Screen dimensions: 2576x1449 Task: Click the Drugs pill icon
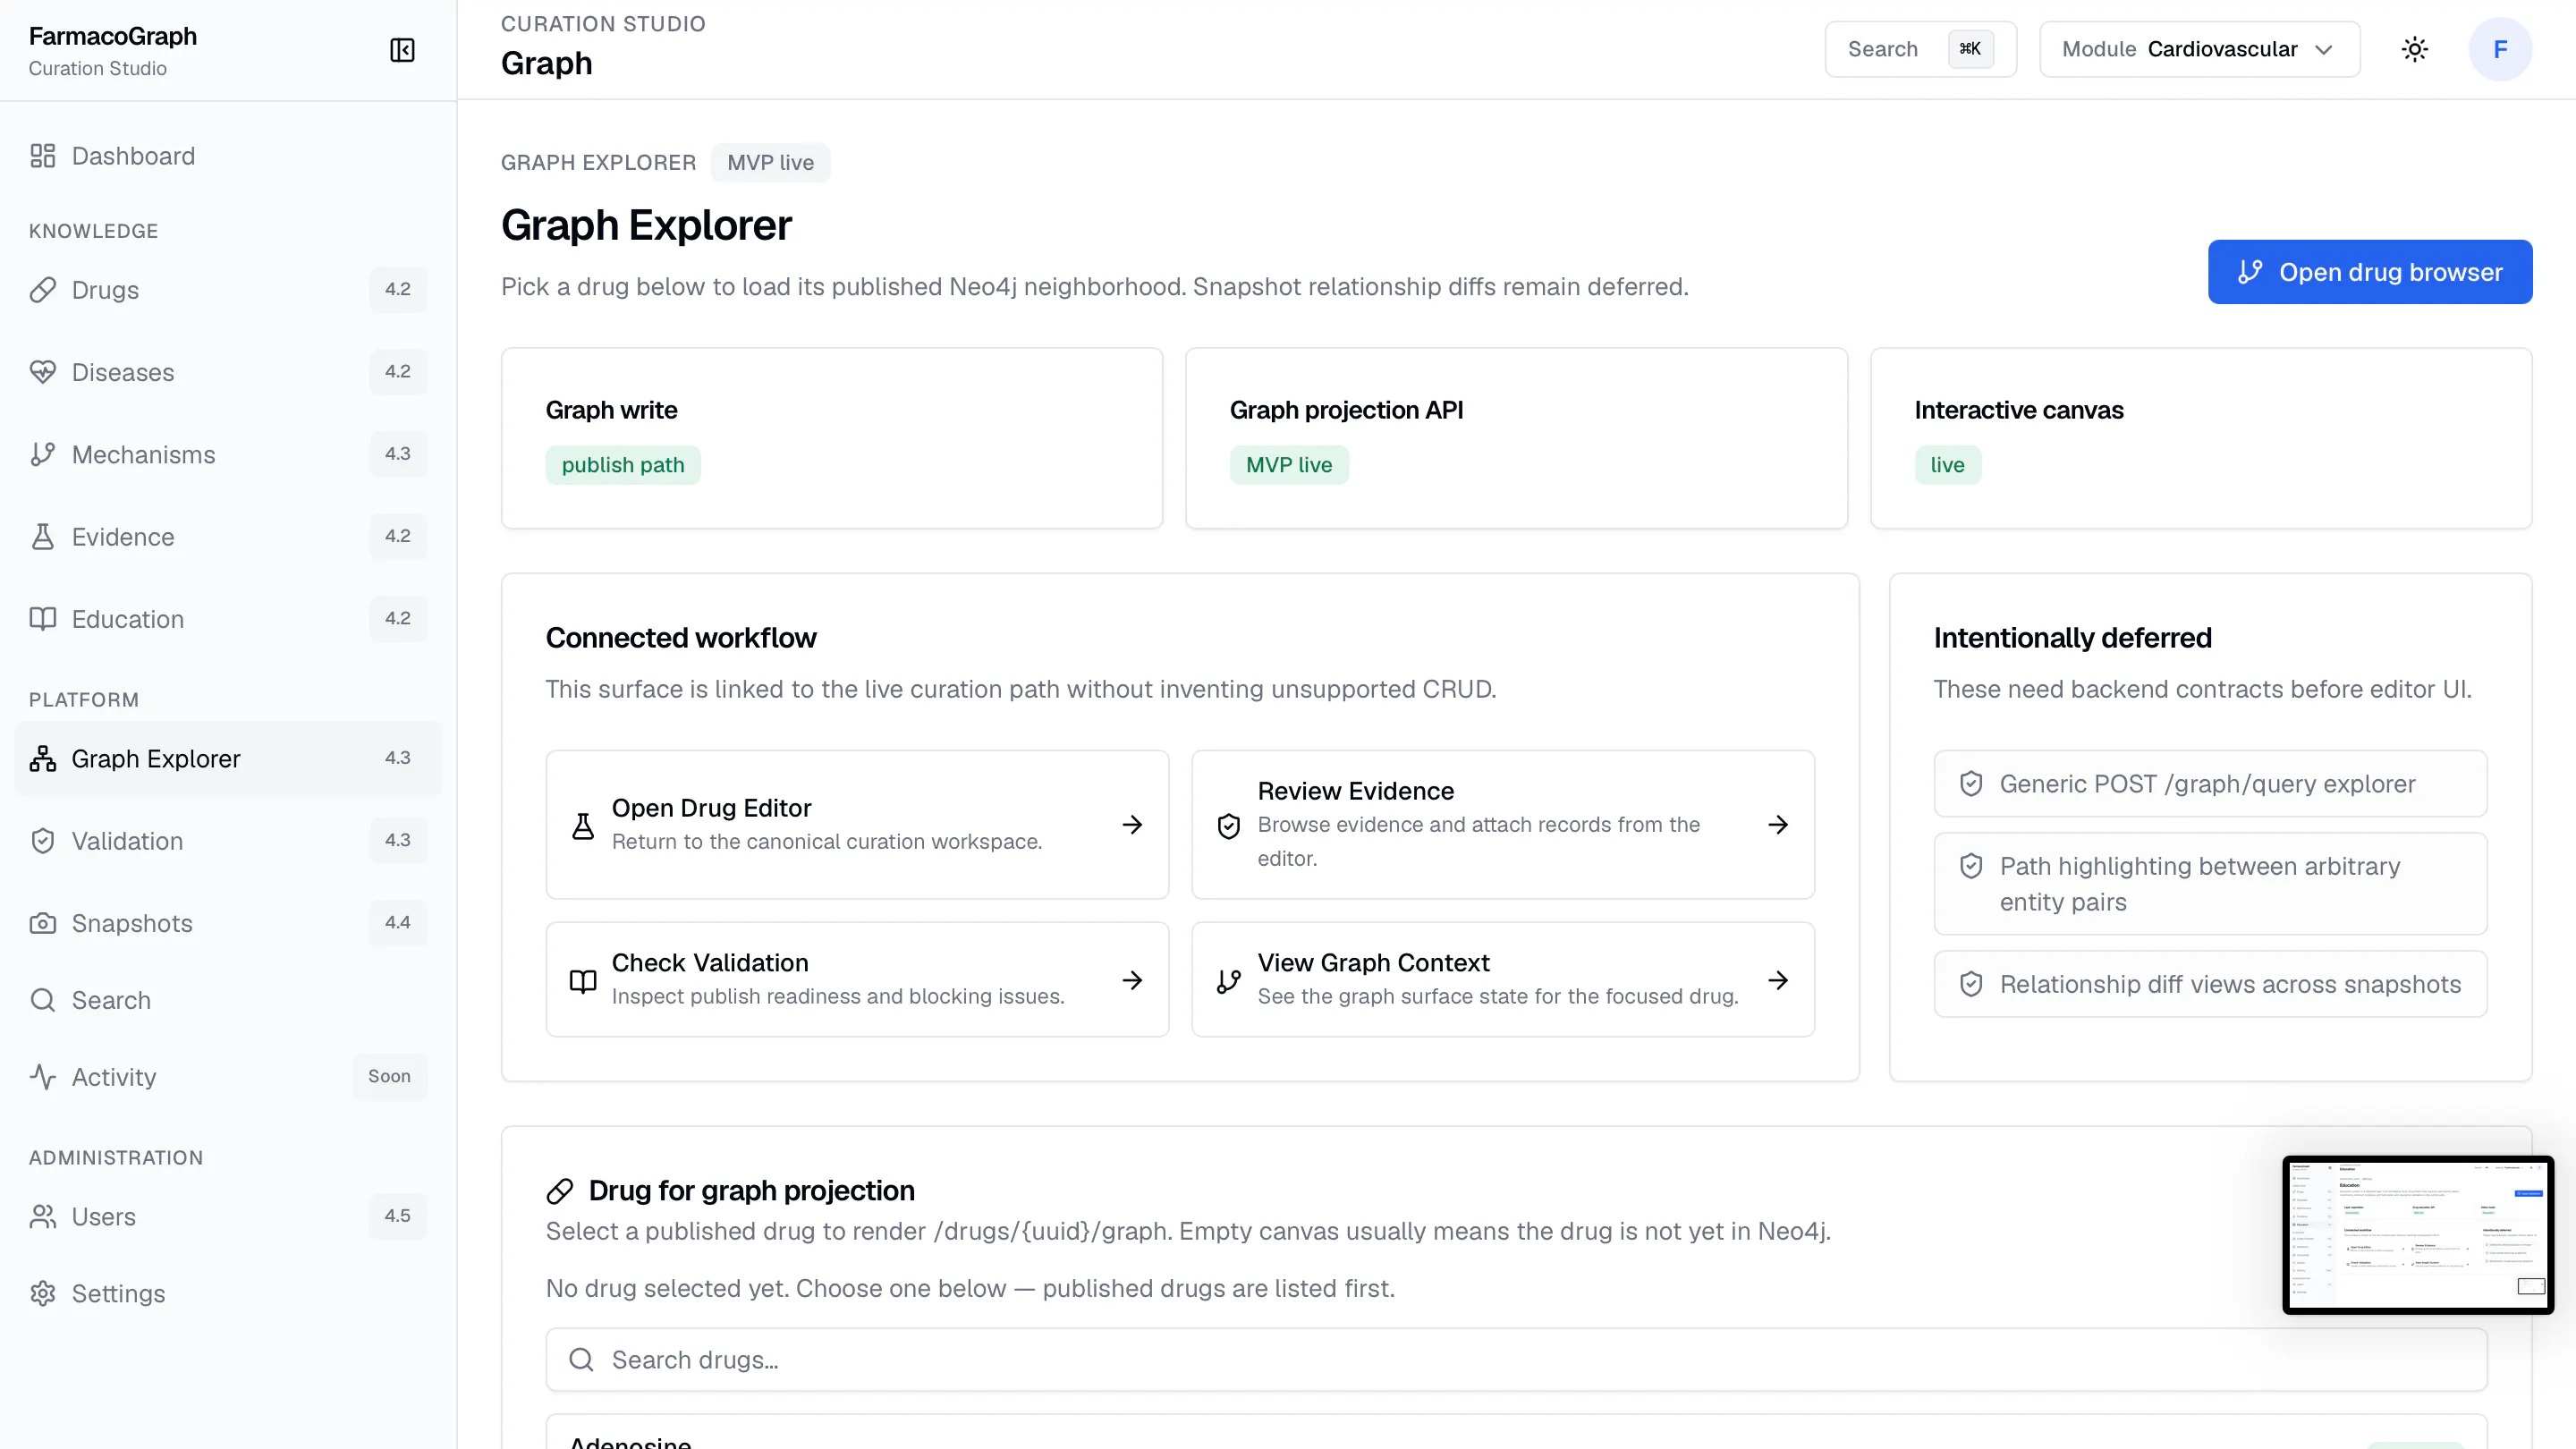[x=42, y=290]
